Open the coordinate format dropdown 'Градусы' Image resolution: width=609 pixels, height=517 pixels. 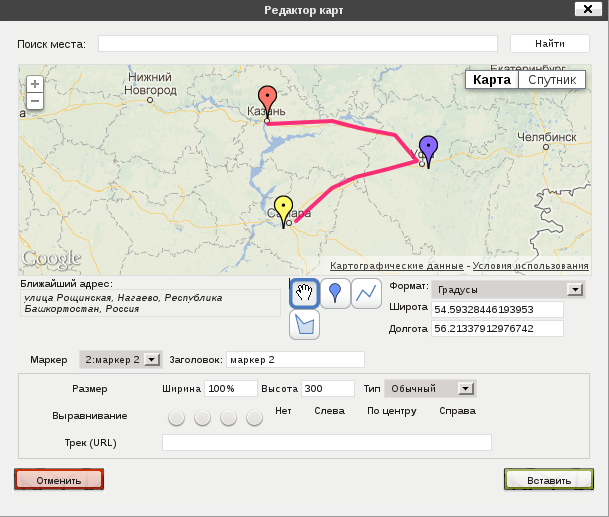[x=507, y=289]
